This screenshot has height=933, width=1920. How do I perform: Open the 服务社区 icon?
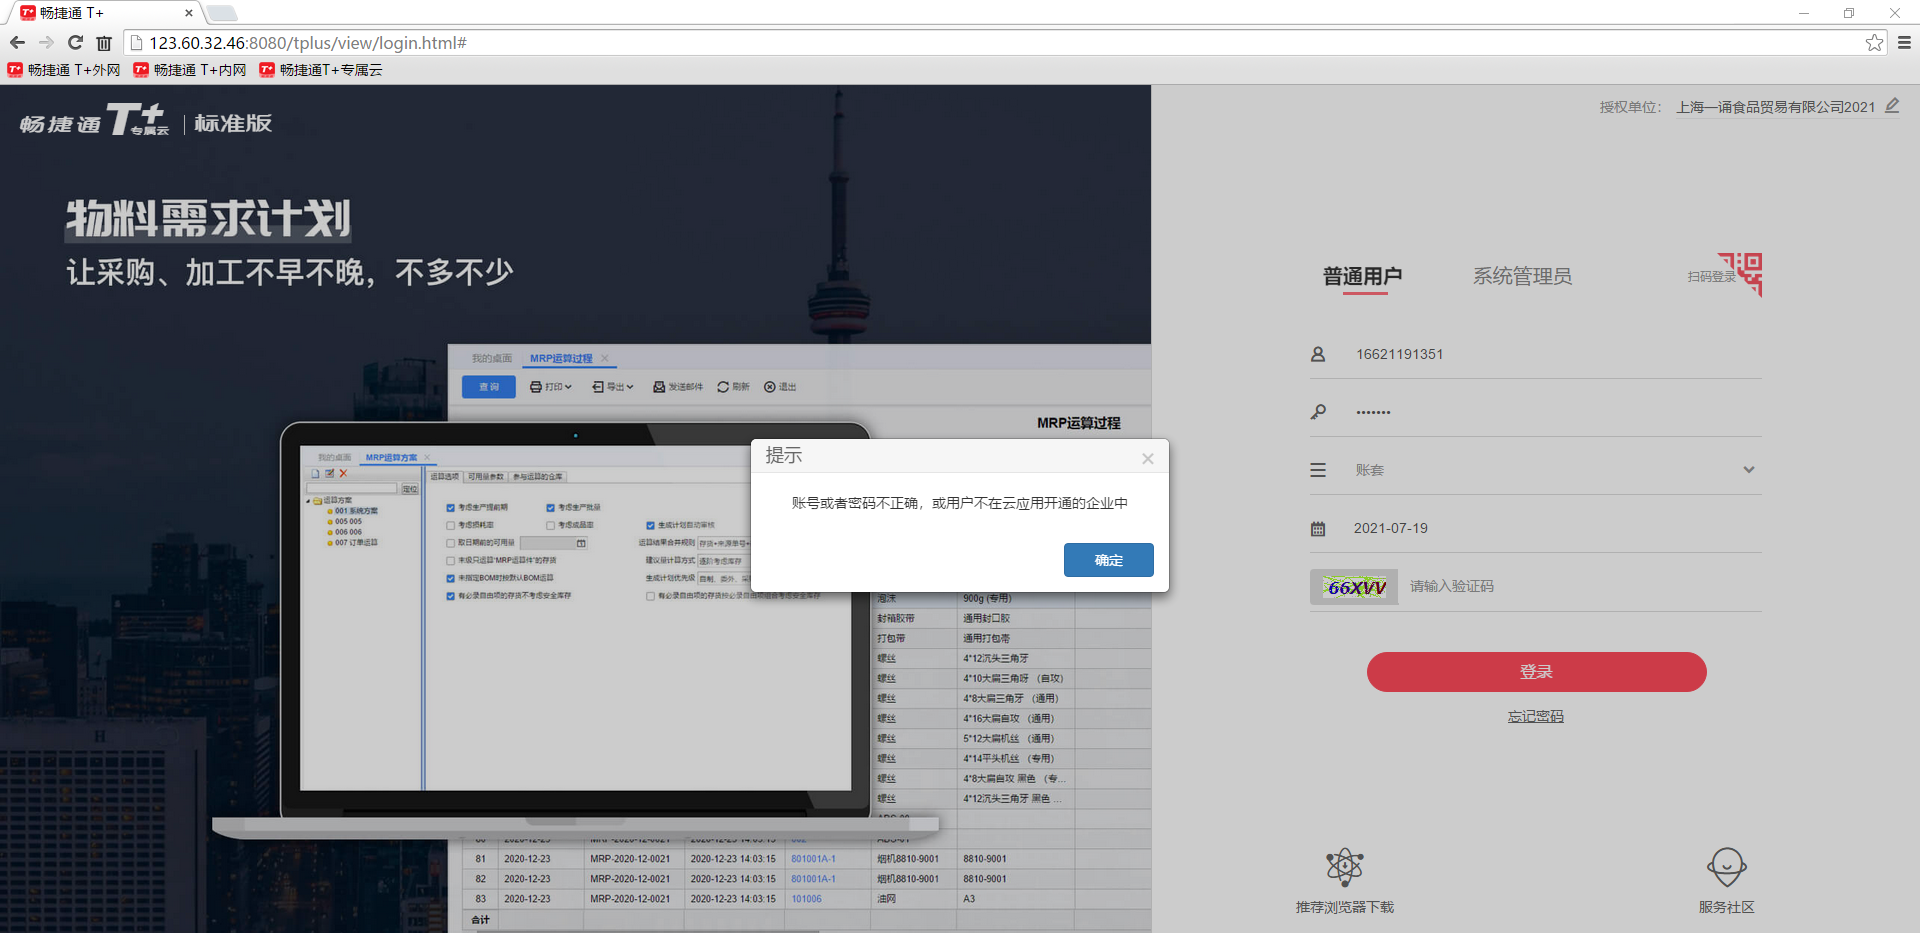pyautogui.click(x=1727, y=867)
